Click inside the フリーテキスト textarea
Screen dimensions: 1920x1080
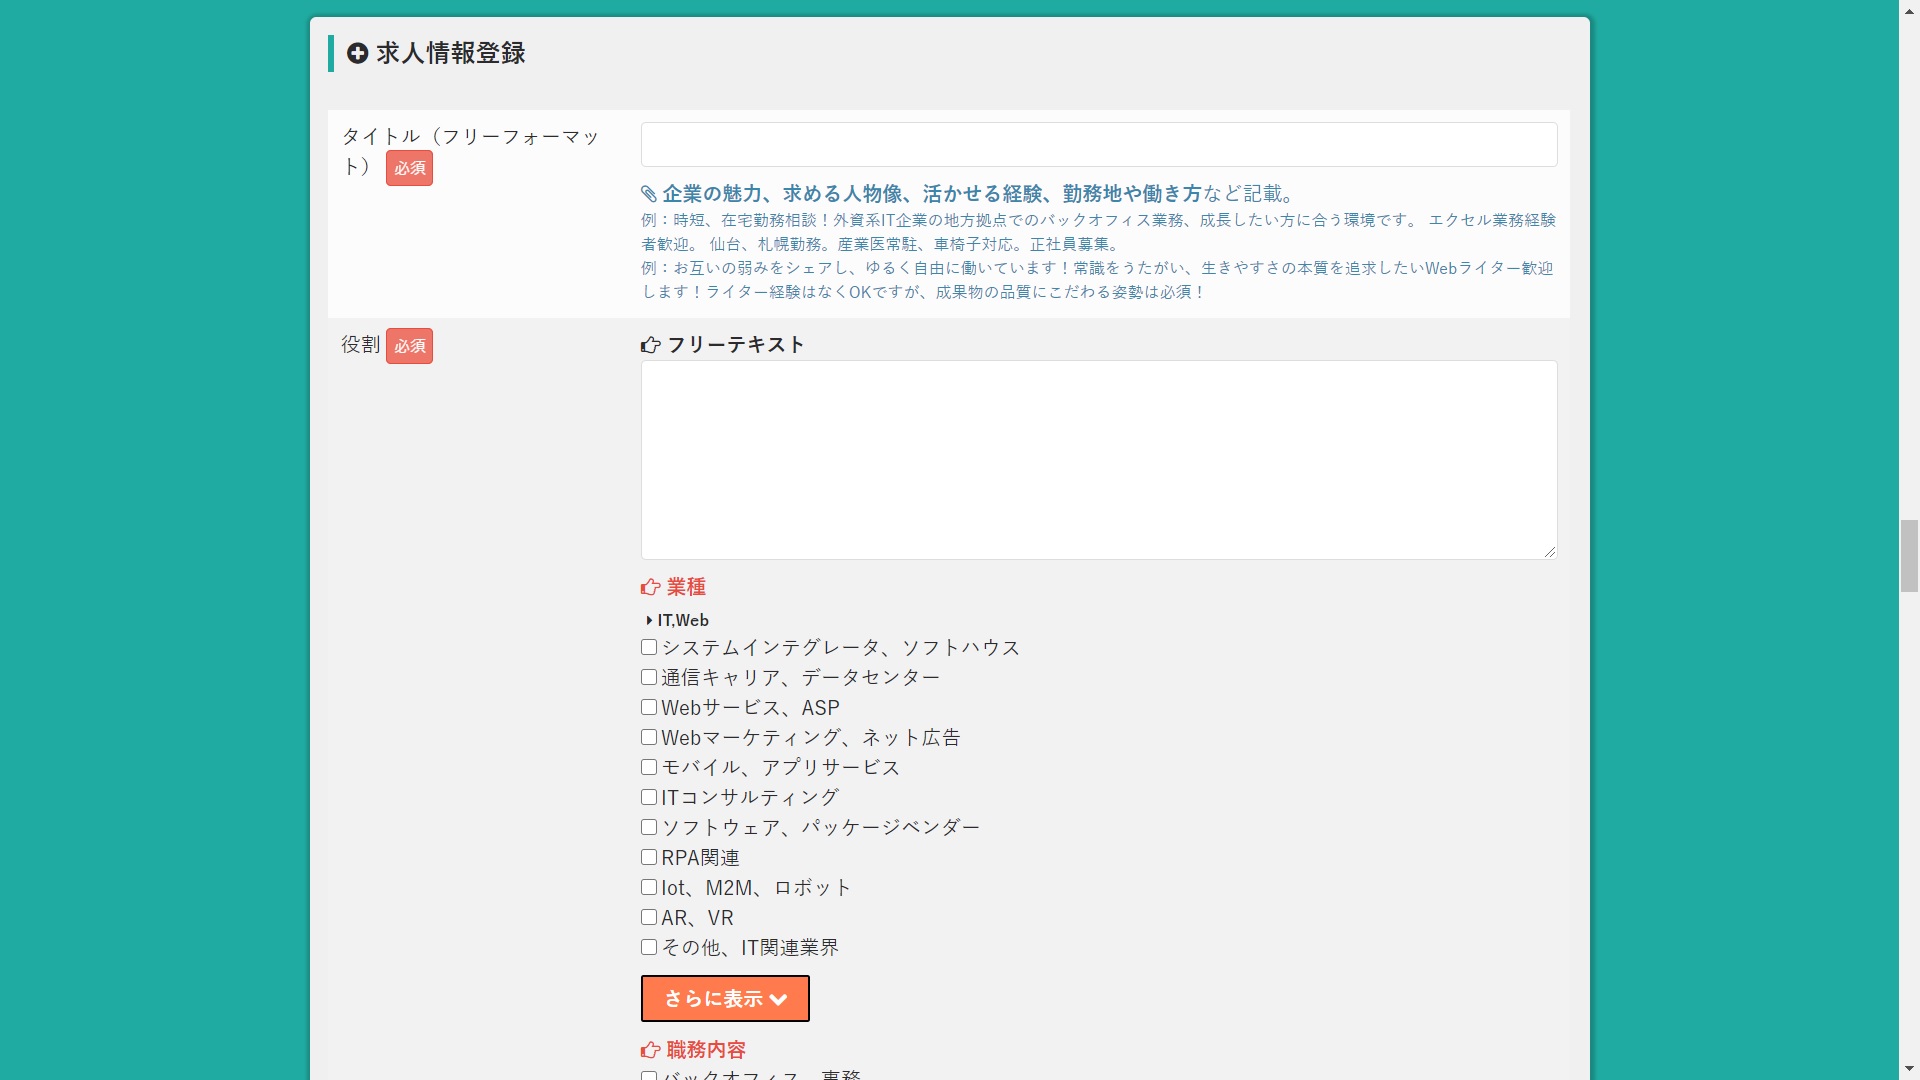[x=1099, y=460]
